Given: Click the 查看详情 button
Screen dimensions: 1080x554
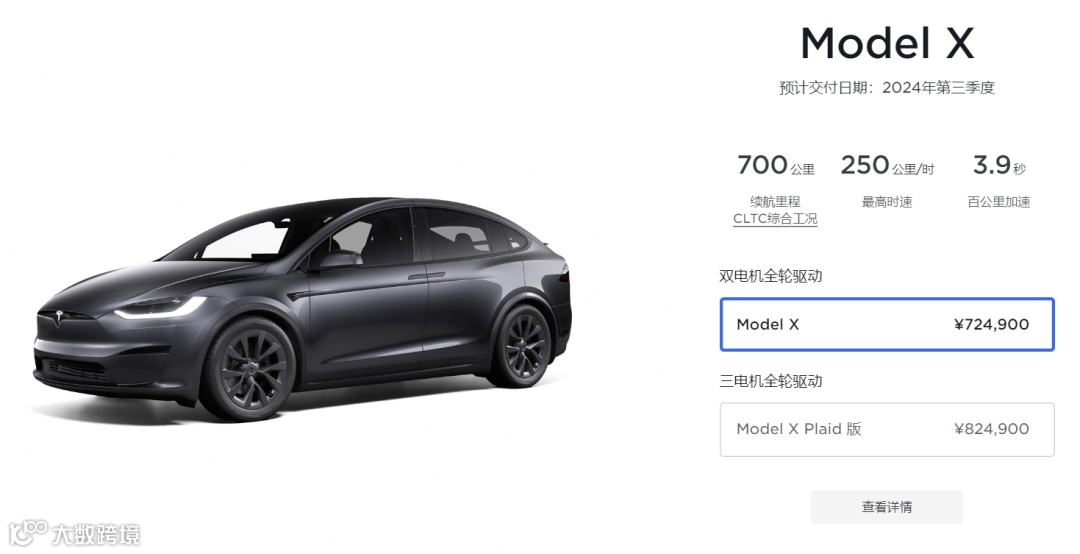Looking at the screenshot, I should [887, 507].
